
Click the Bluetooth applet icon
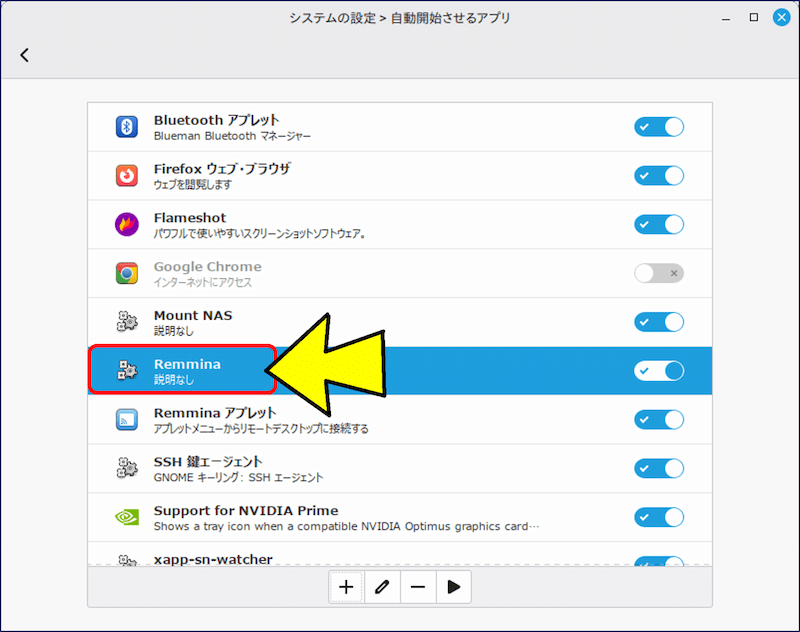127,127
